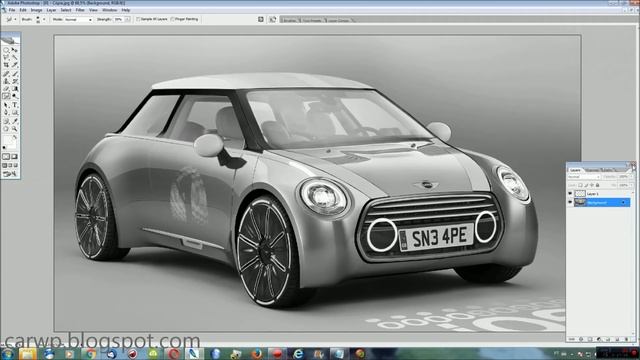Click the create new layer button
The width and height of the screenshot is (640, 360).
[x=617, y=339]
